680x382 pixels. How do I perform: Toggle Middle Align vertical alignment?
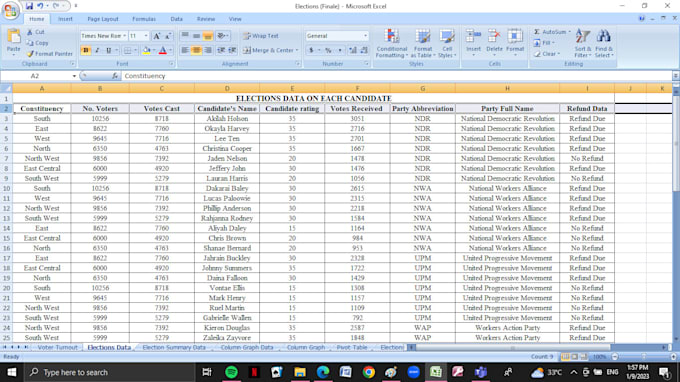(196, 36)
